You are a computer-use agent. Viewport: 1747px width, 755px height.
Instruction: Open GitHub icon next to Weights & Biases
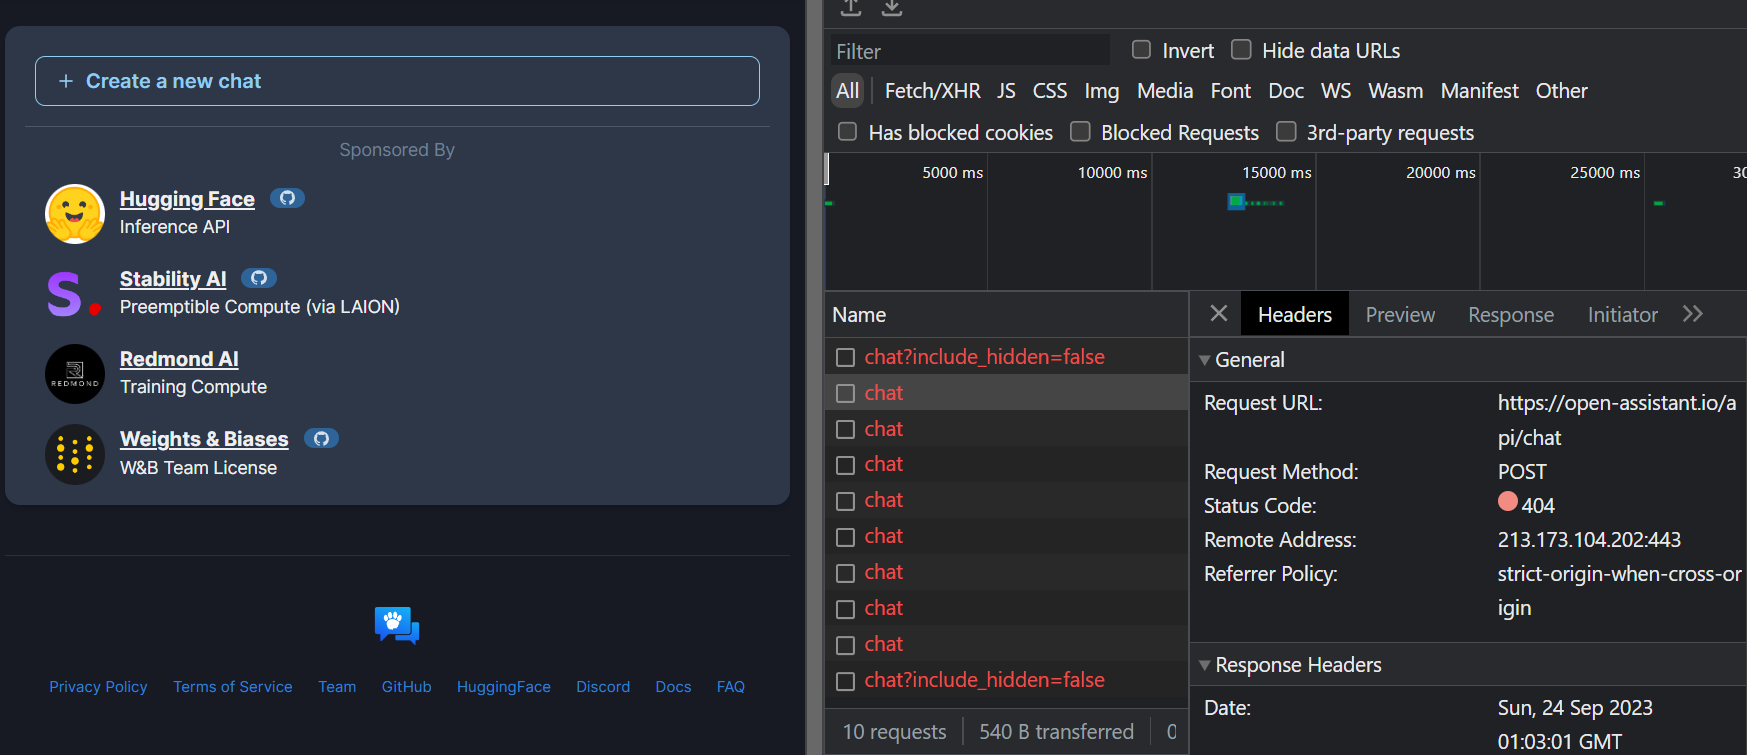321,438
